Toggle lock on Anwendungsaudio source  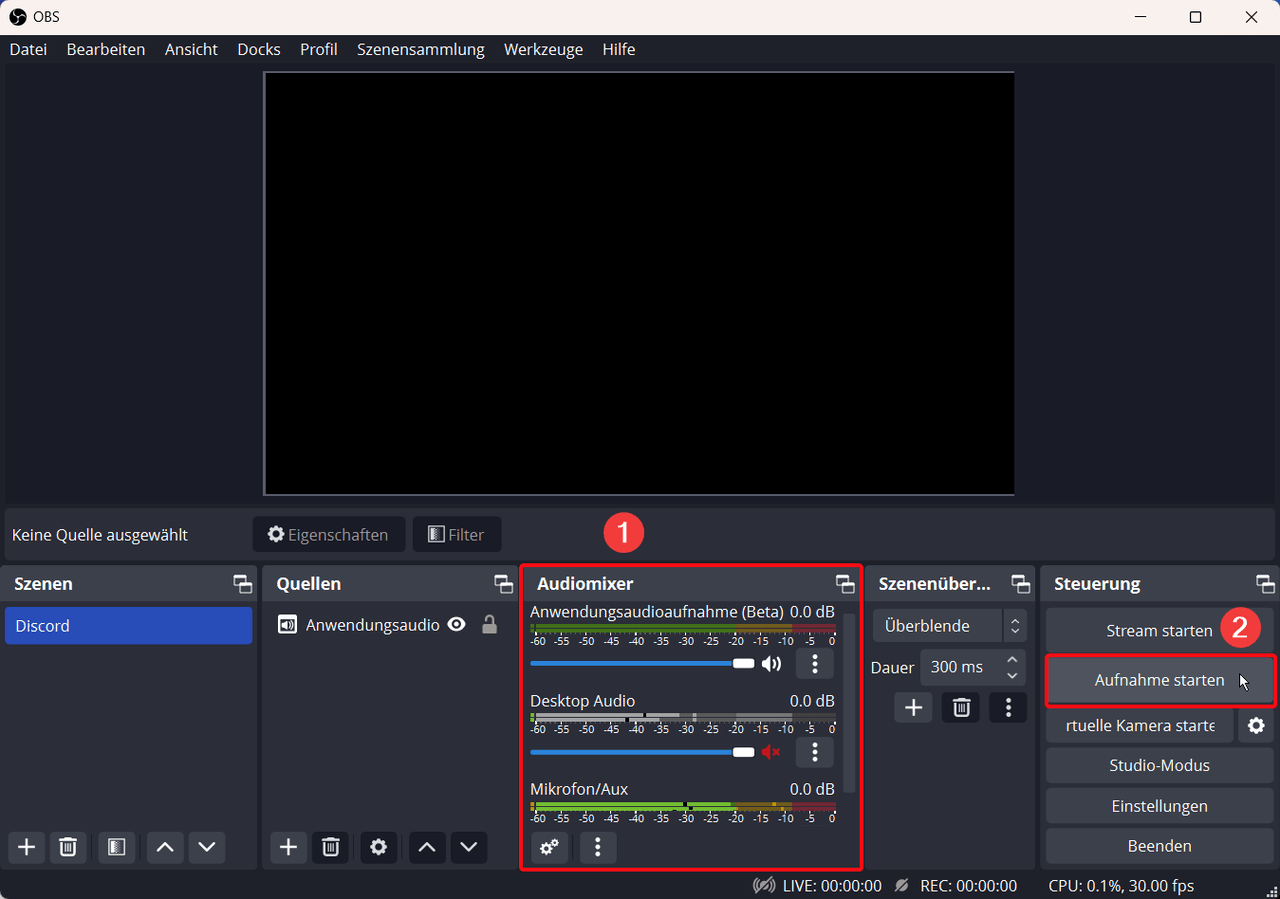click(489, 625)
